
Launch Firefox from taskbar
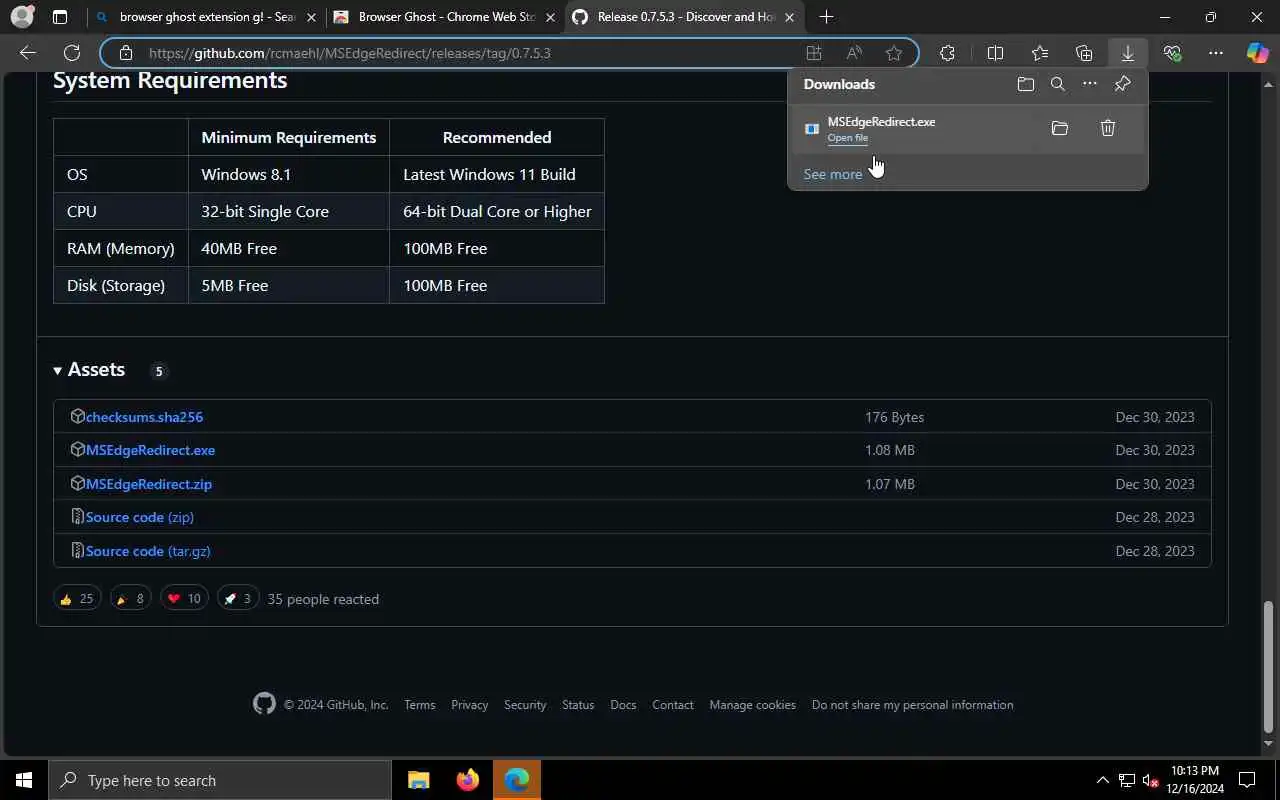(x=467, y=780)
